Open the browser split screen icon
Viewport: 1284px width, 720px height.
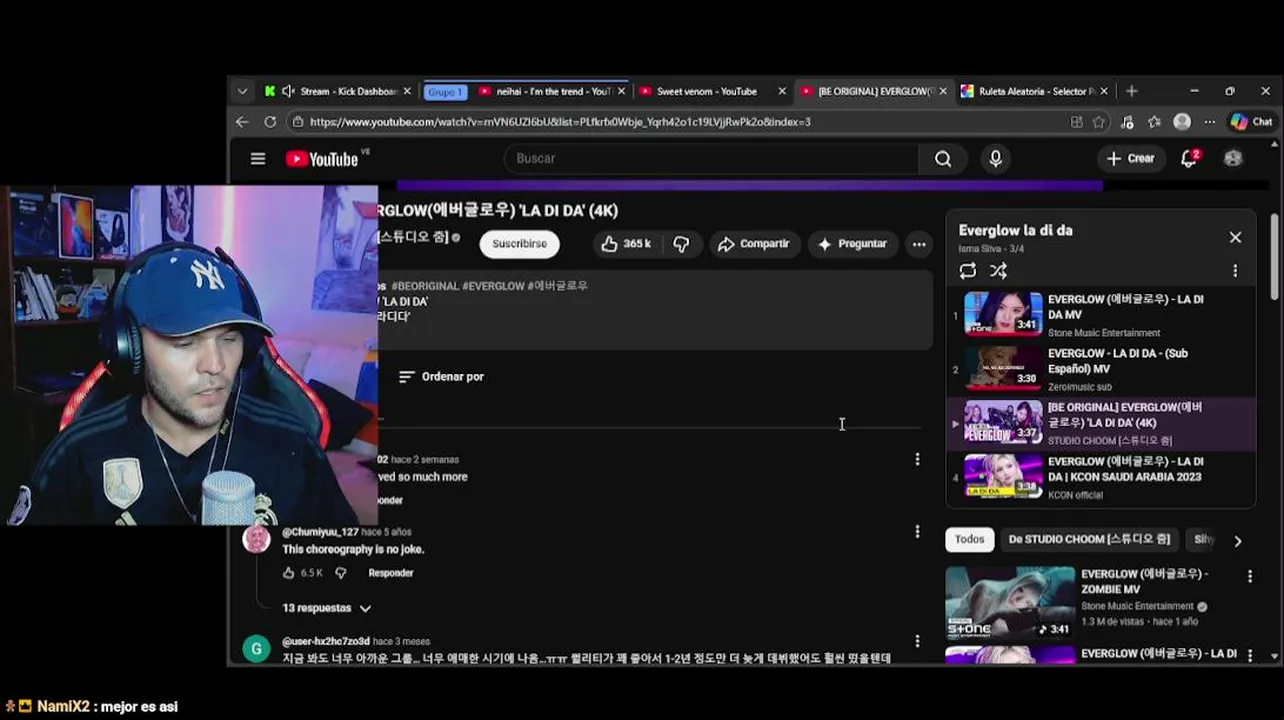point(1076,122)
